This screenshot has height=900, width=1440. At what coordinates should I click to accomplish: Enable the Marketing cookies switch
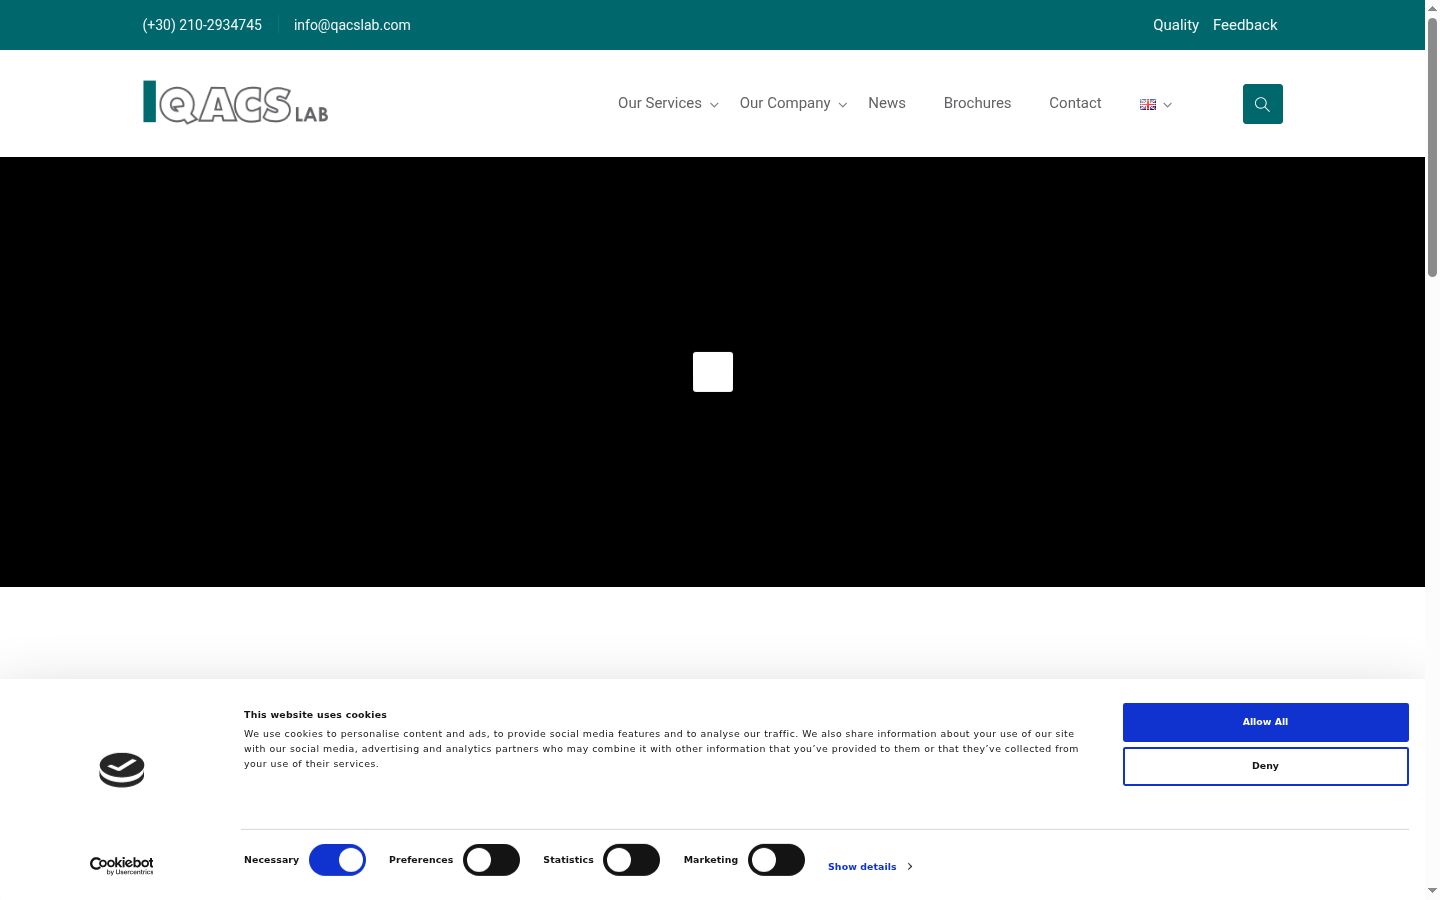click(776, 860)
